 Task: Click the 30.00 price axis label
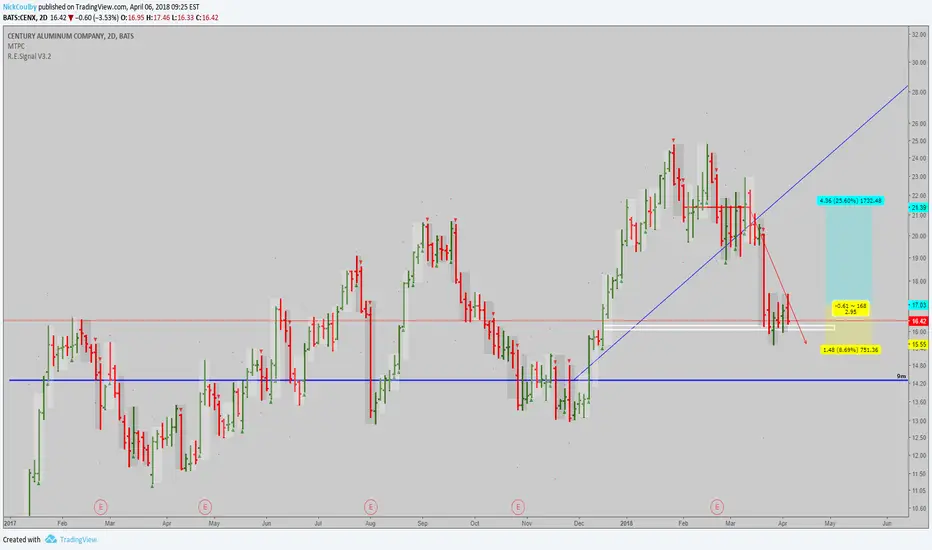pyautogui.click(x=918, y=62)
